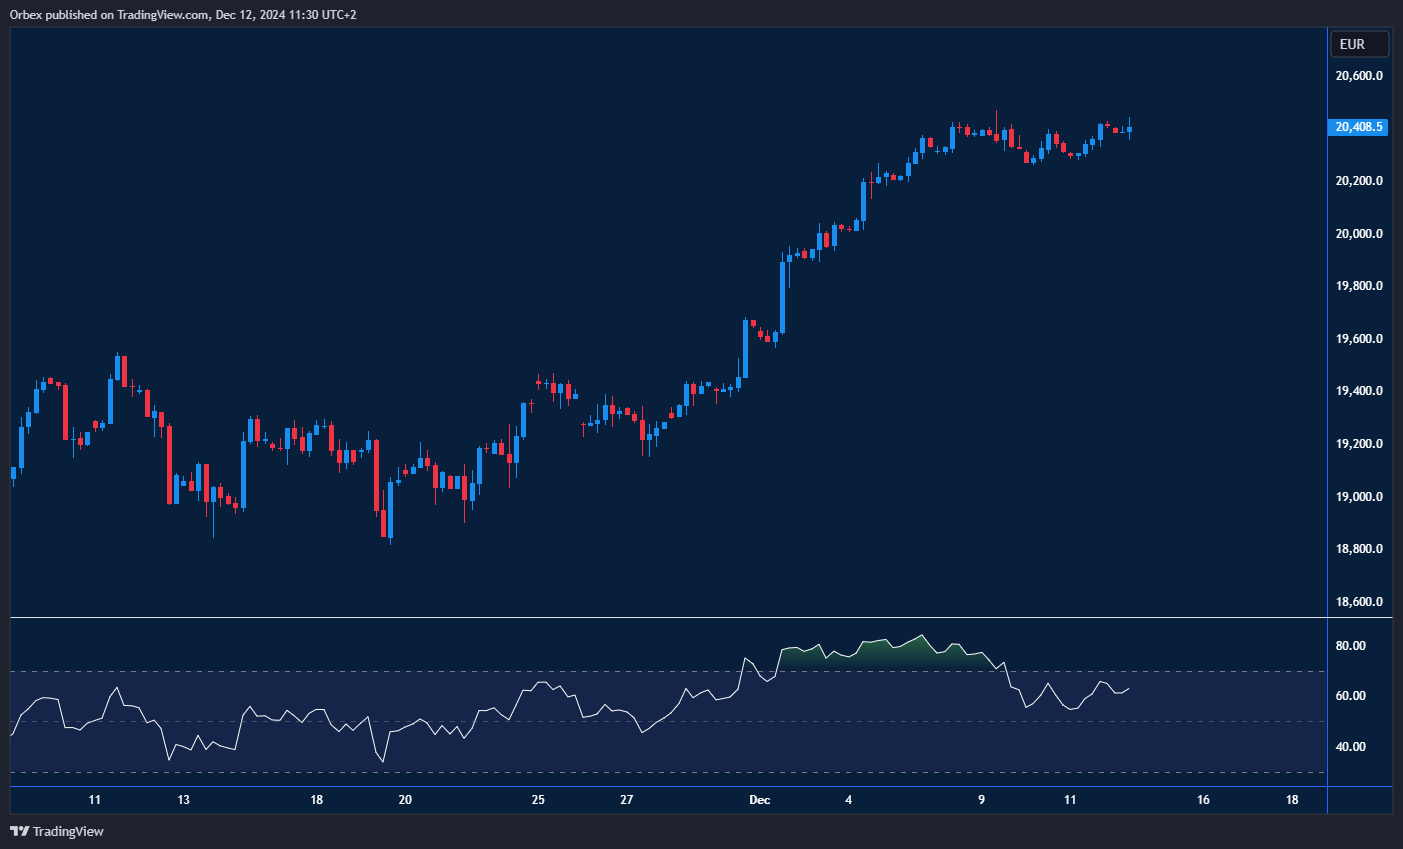
Task: Select the 20,000.0 price level label
Action: (1359, 234)
